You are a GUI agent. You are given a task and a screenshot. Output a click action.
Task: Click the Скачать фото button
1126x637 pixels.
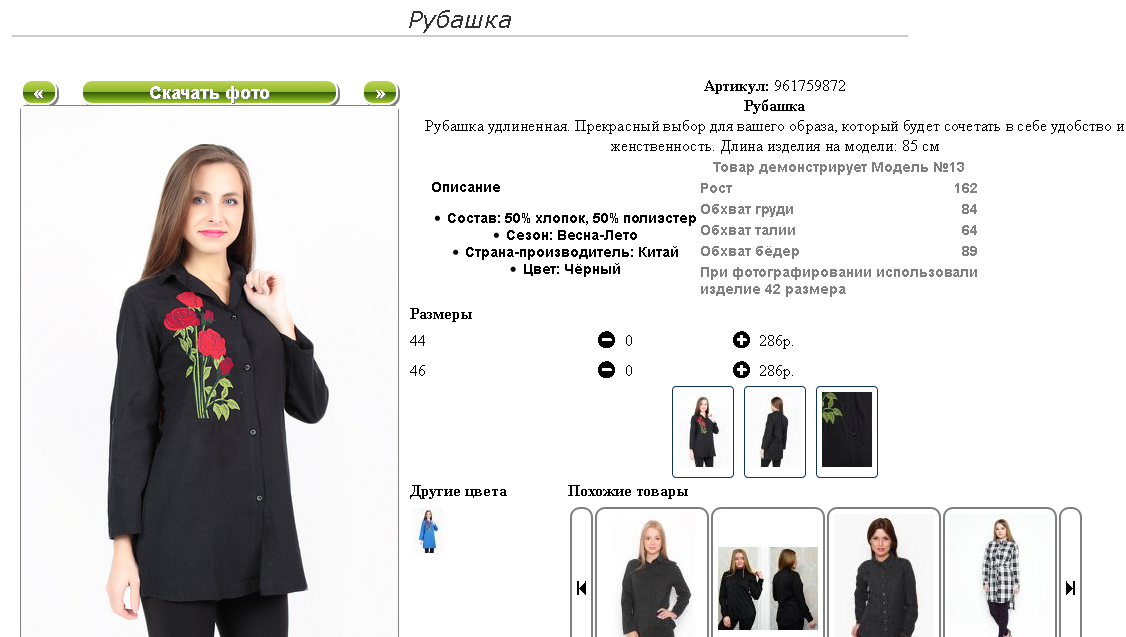click(210, 93)
